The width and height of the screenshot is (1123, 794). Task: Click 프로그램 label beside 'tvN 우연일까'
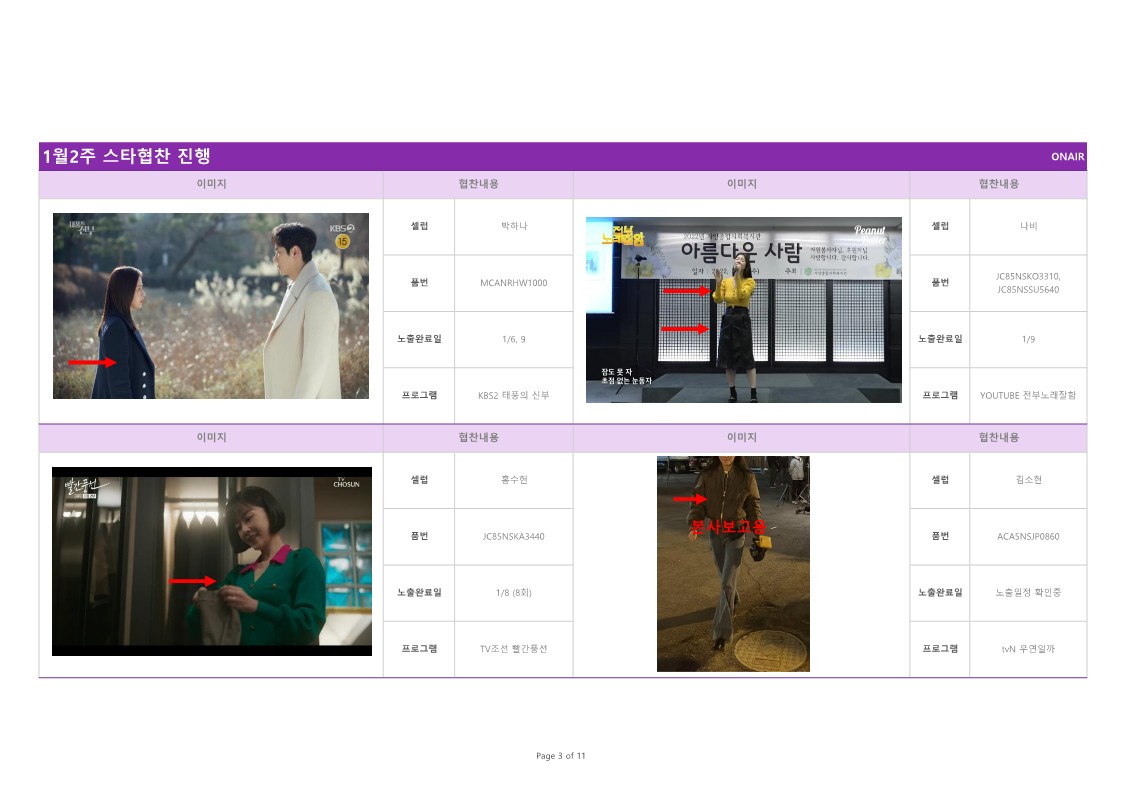pos(940,649)
